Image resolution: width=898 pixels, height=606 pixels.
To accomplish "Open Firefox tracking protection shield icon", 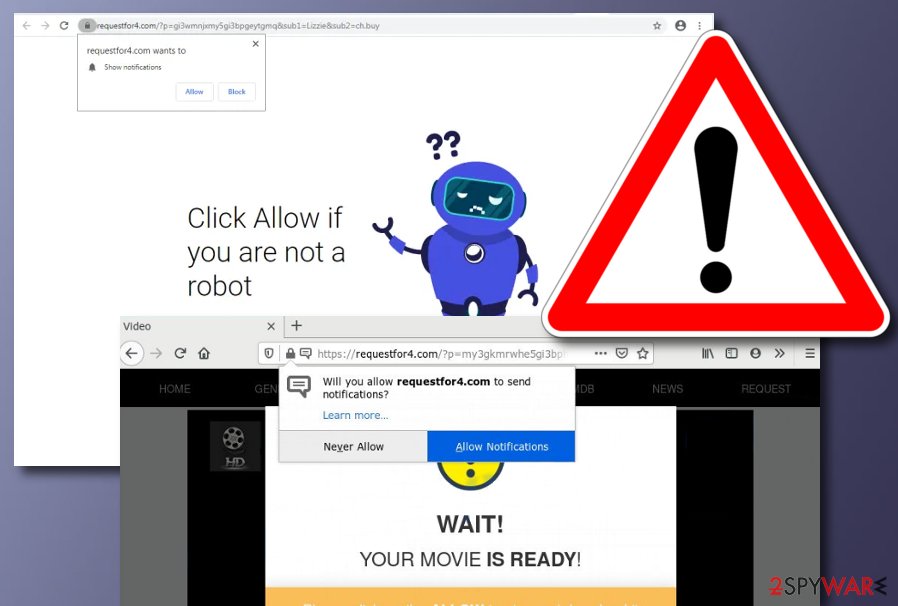I will (x=269, y=353).
